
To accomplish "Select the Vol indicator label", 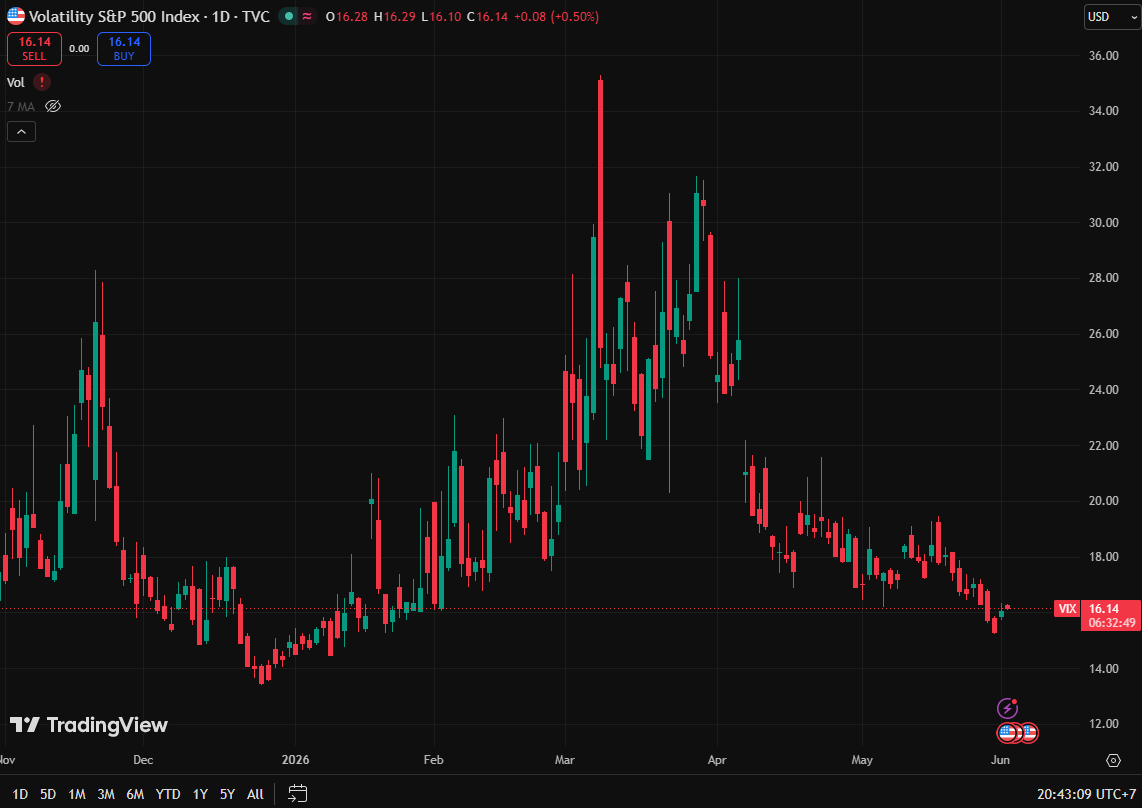I will click(x=15, y=82).
